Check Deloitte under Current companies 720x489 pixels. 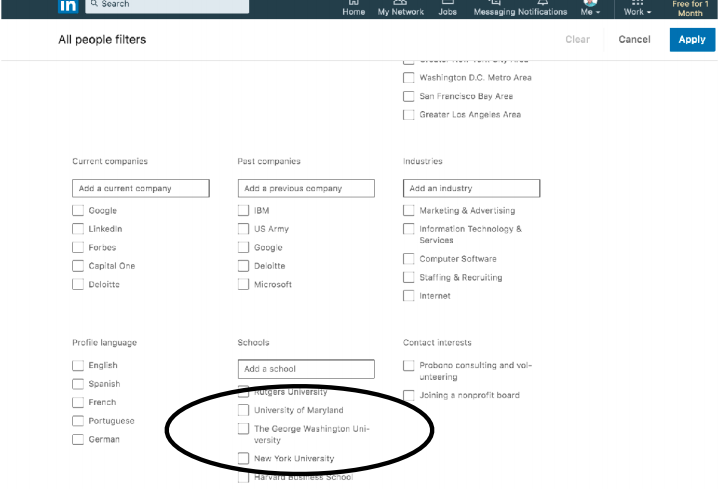(x=78, y=284)
